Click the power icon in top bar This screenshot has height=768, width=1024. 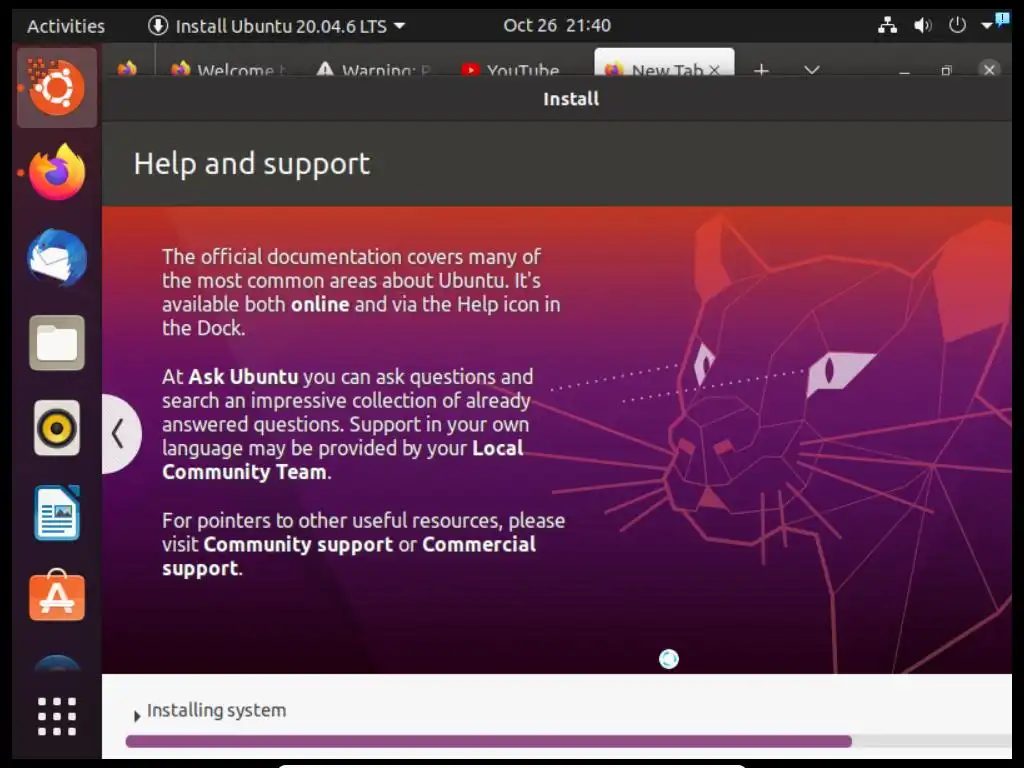957,25
